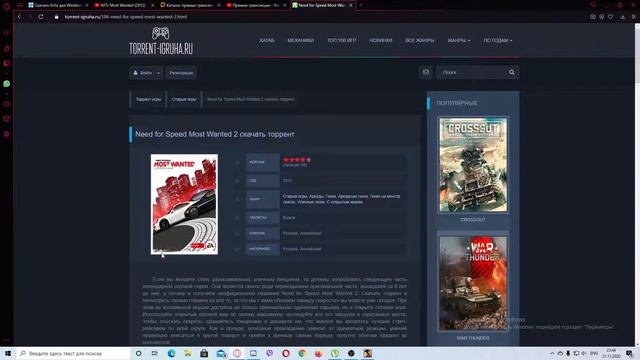Open the new tab plus button
The width and height of the screenshot is (640, 360).
click(x=361, y=5)
